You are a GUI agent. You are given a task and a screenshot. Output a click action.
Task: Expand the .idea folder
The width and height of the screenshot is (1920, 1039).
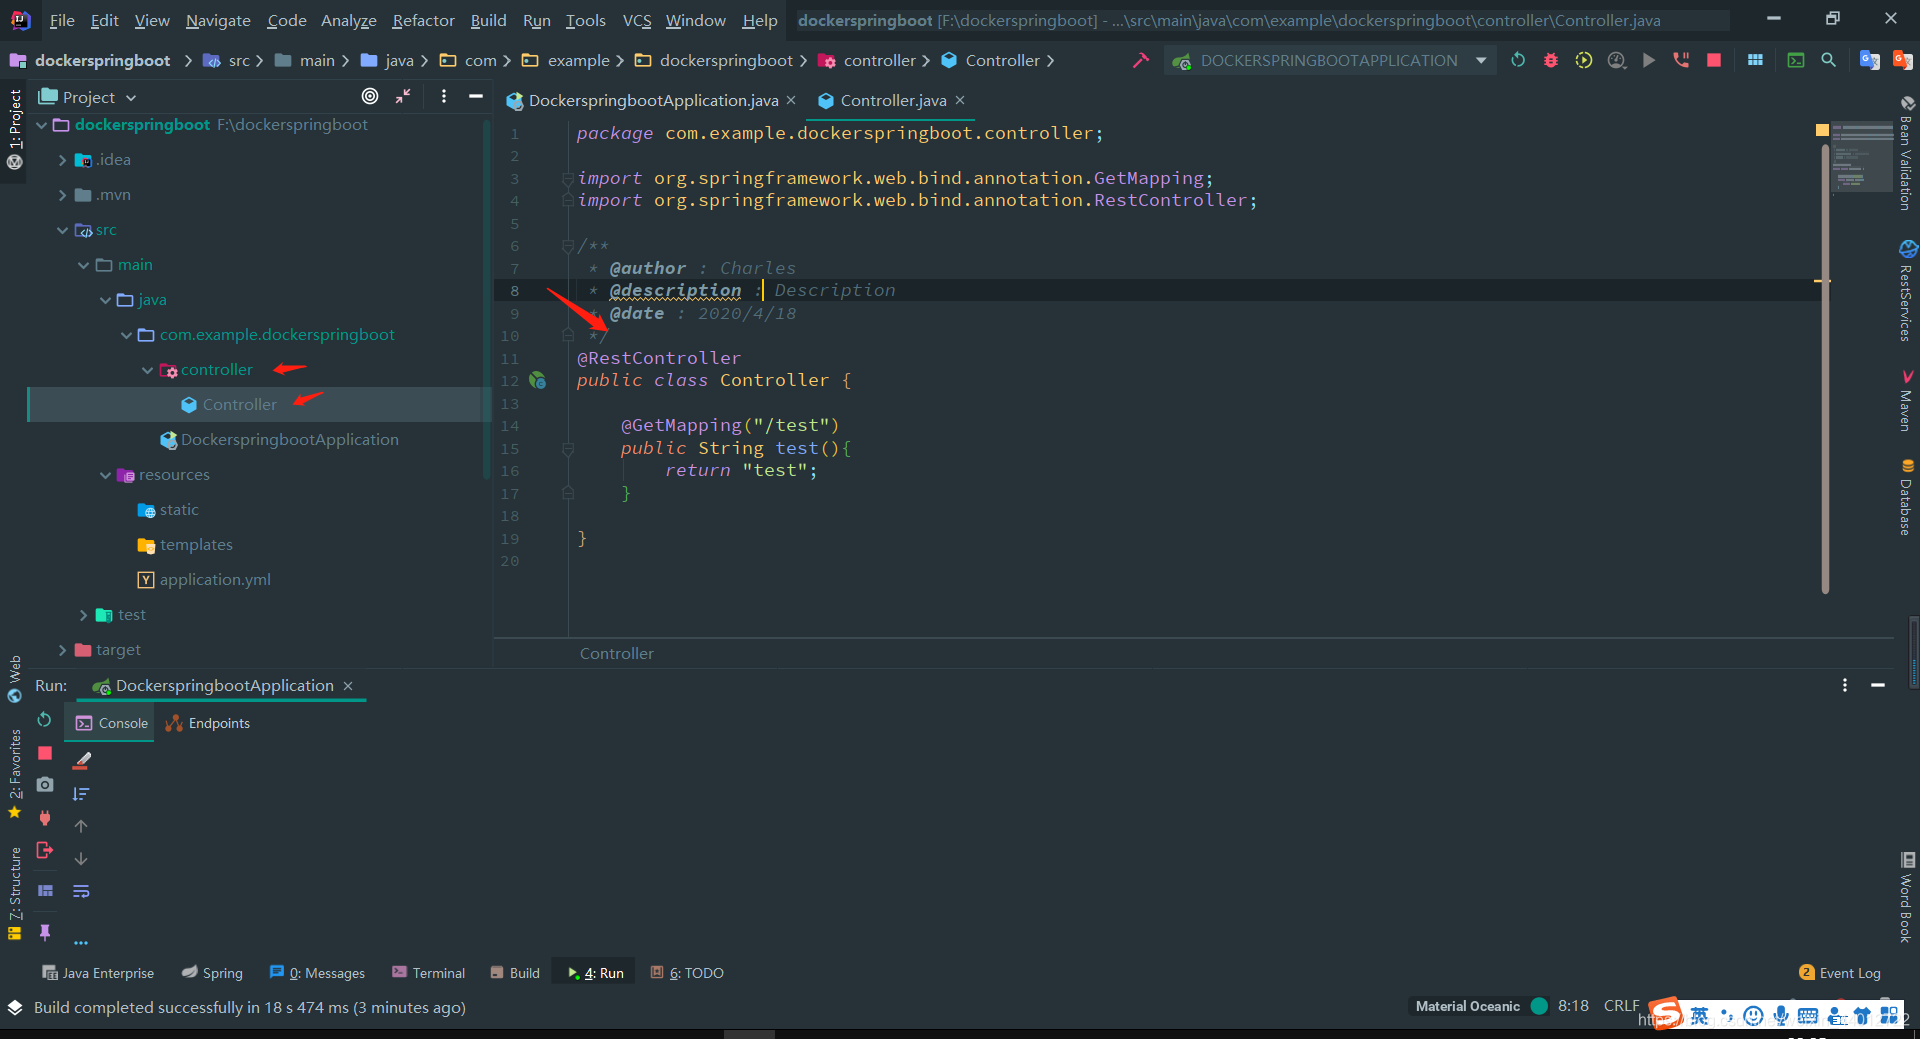62,160
